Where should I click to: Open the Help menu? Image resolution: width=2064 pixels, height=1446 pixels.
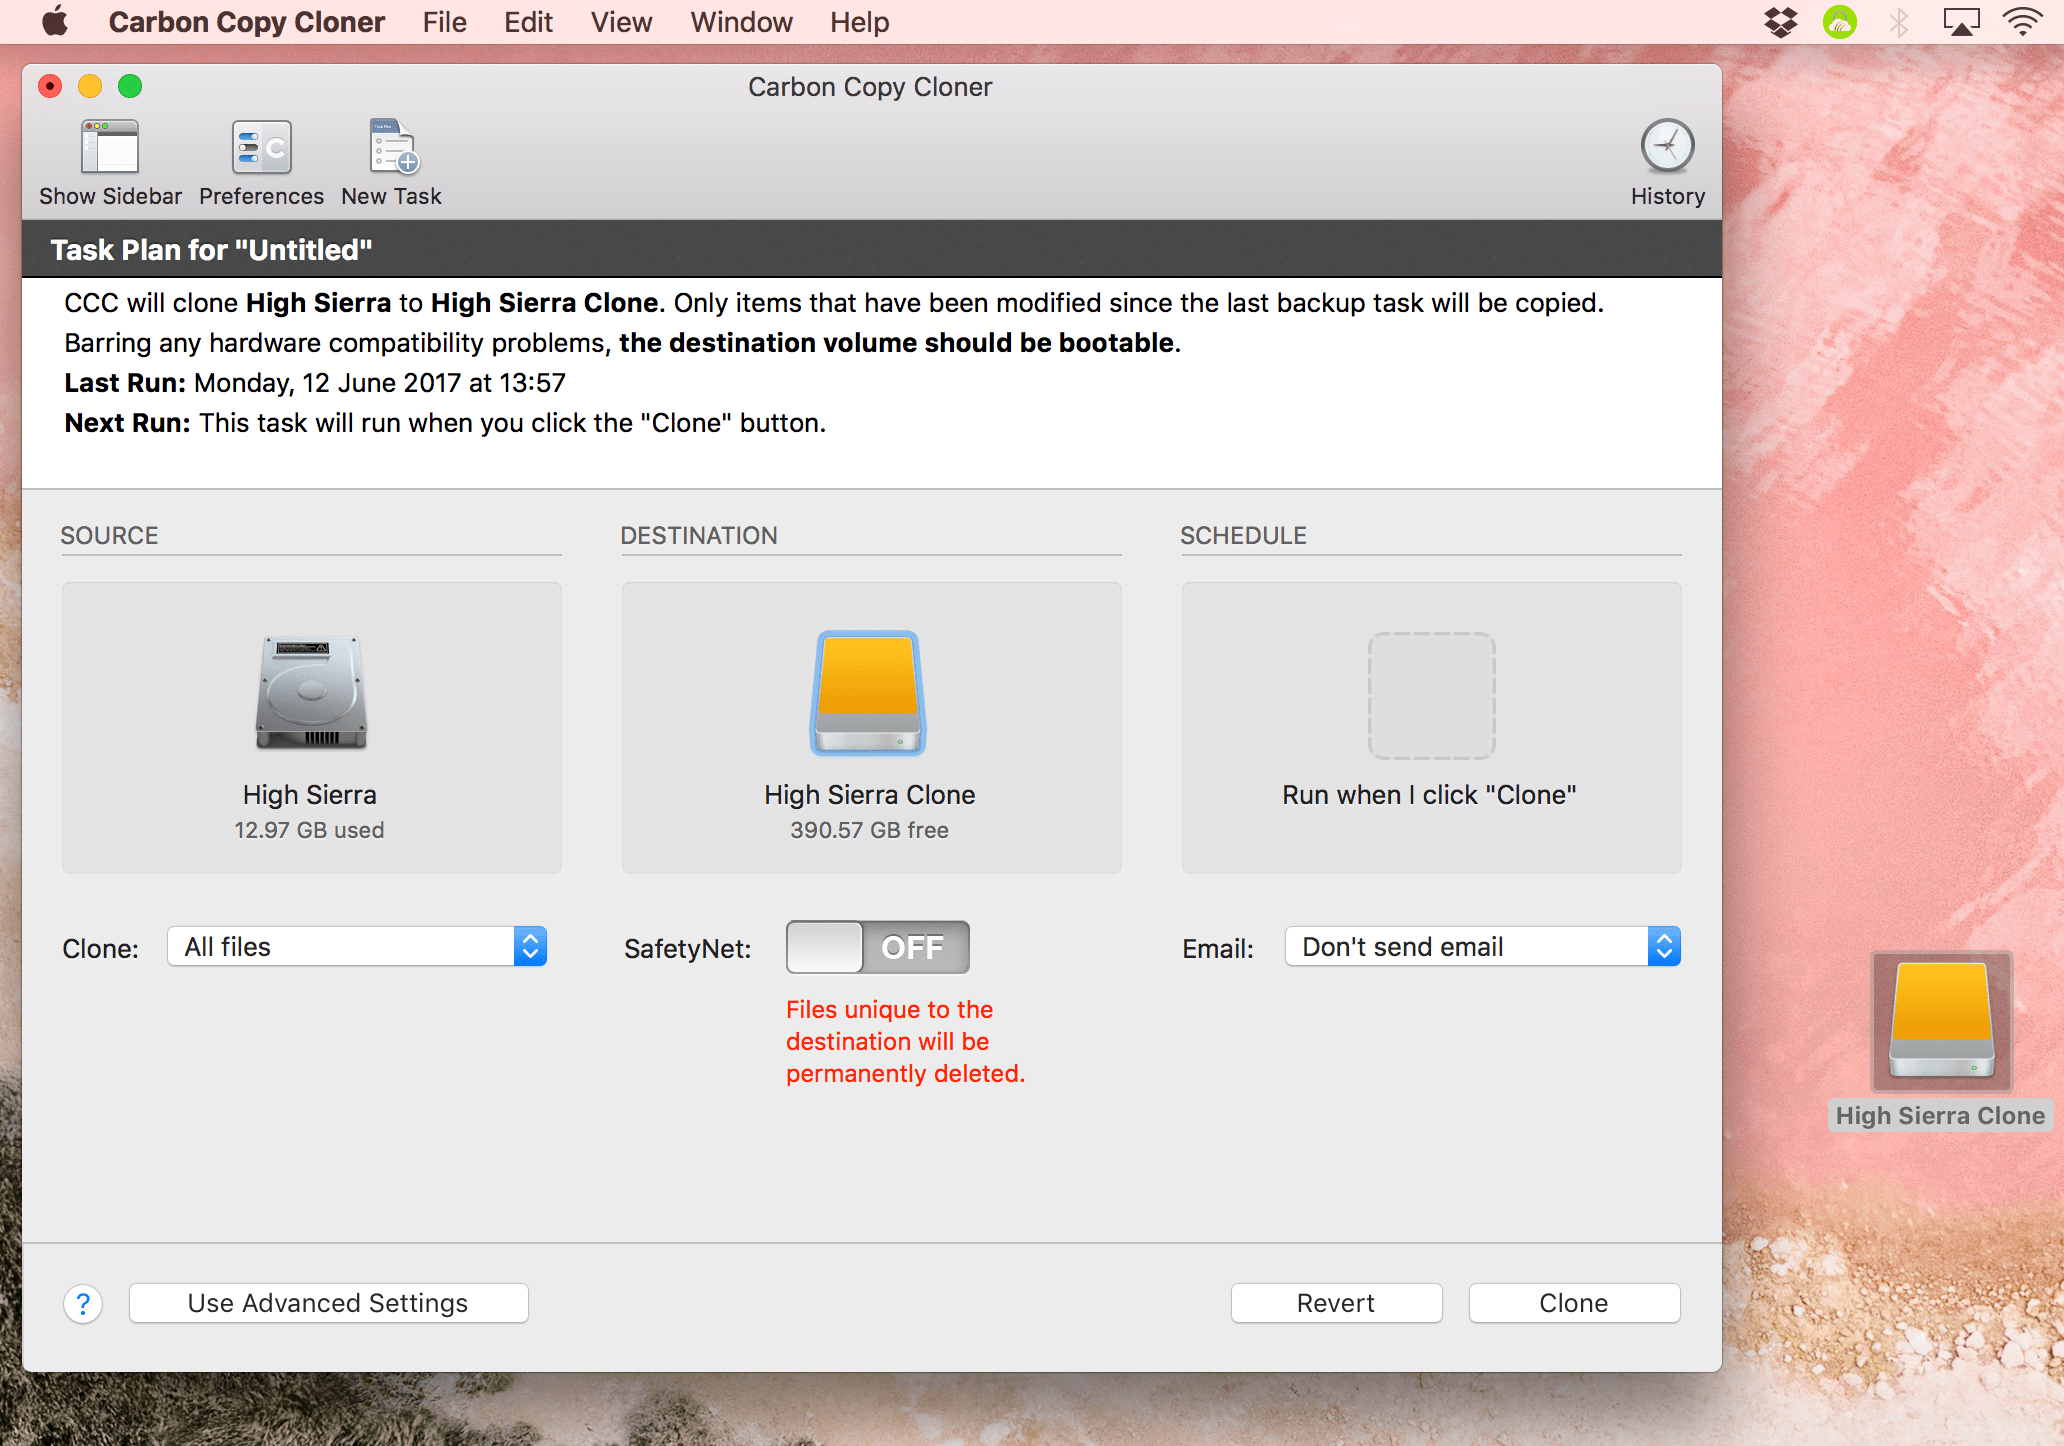[859, 22]
